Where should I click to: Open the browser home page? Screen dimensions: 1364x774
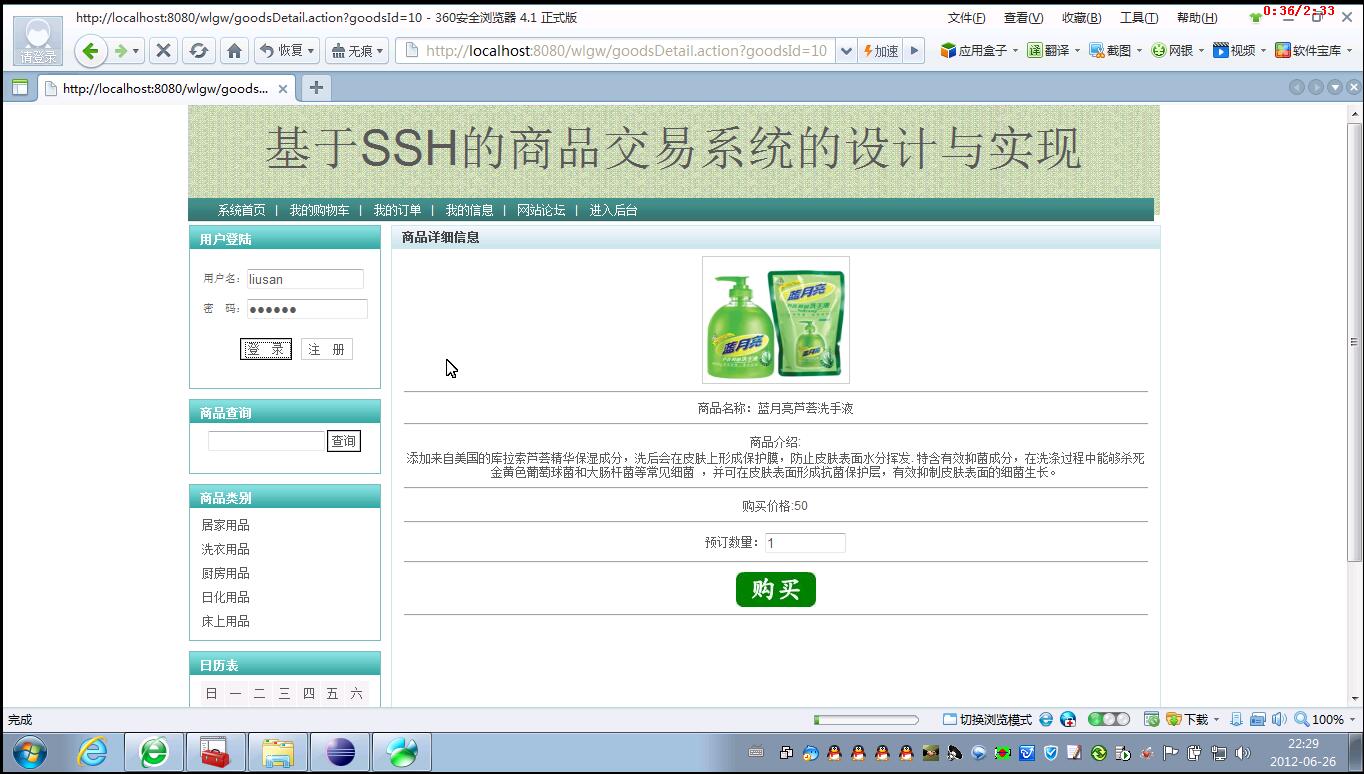[234, 51]
